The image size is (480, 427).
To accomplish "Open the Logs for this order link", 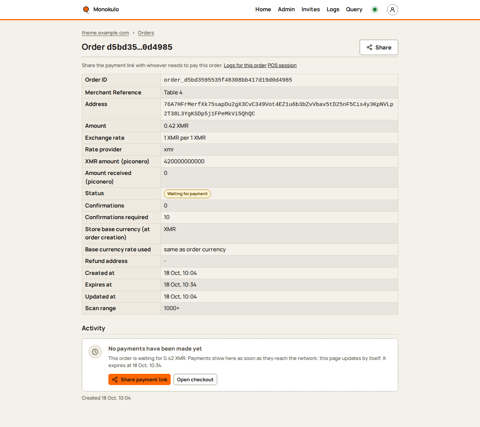I will 245,65.
